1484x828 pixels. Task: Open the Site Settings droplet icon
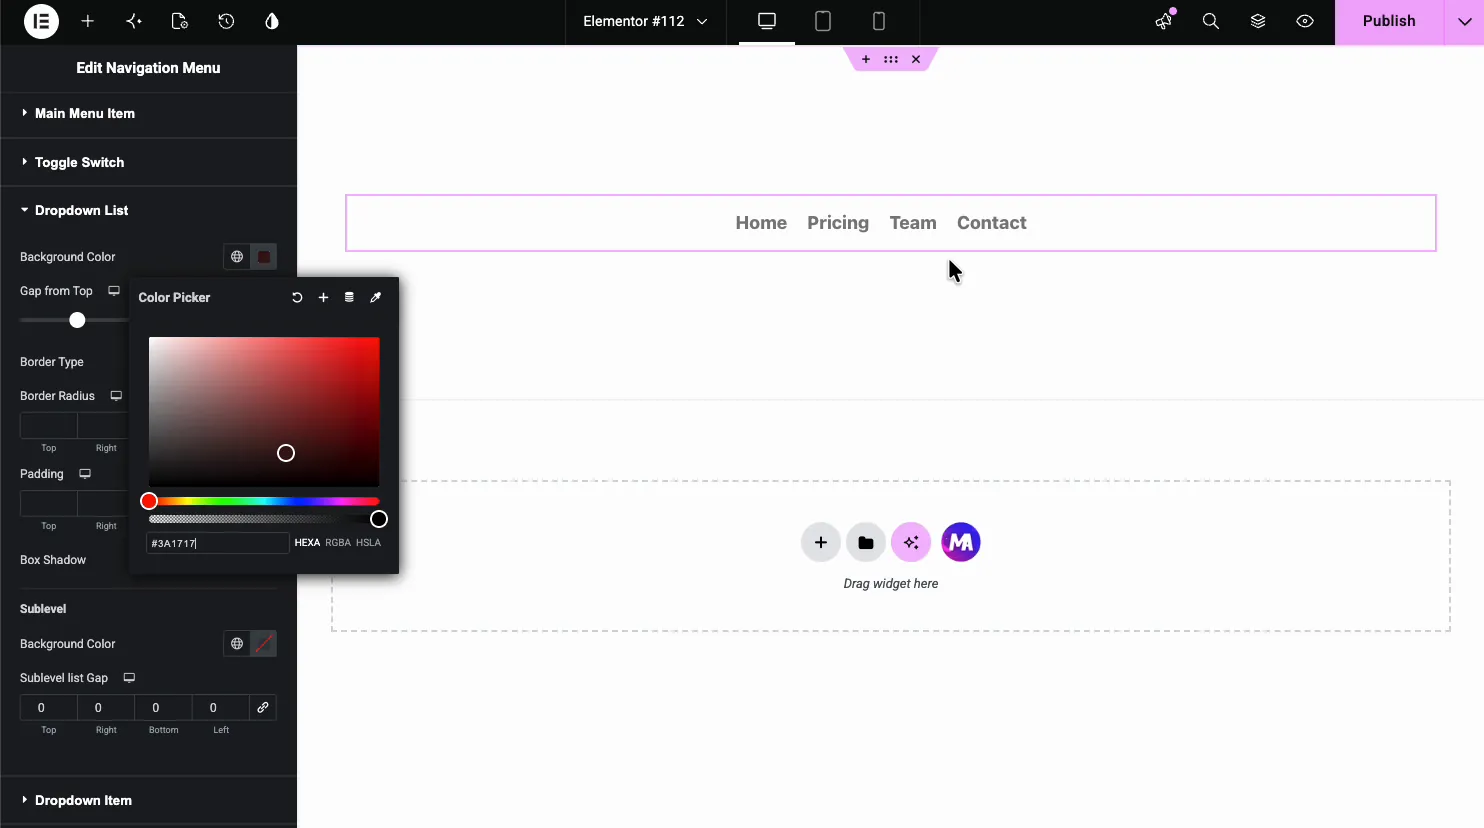pos(272,21)
